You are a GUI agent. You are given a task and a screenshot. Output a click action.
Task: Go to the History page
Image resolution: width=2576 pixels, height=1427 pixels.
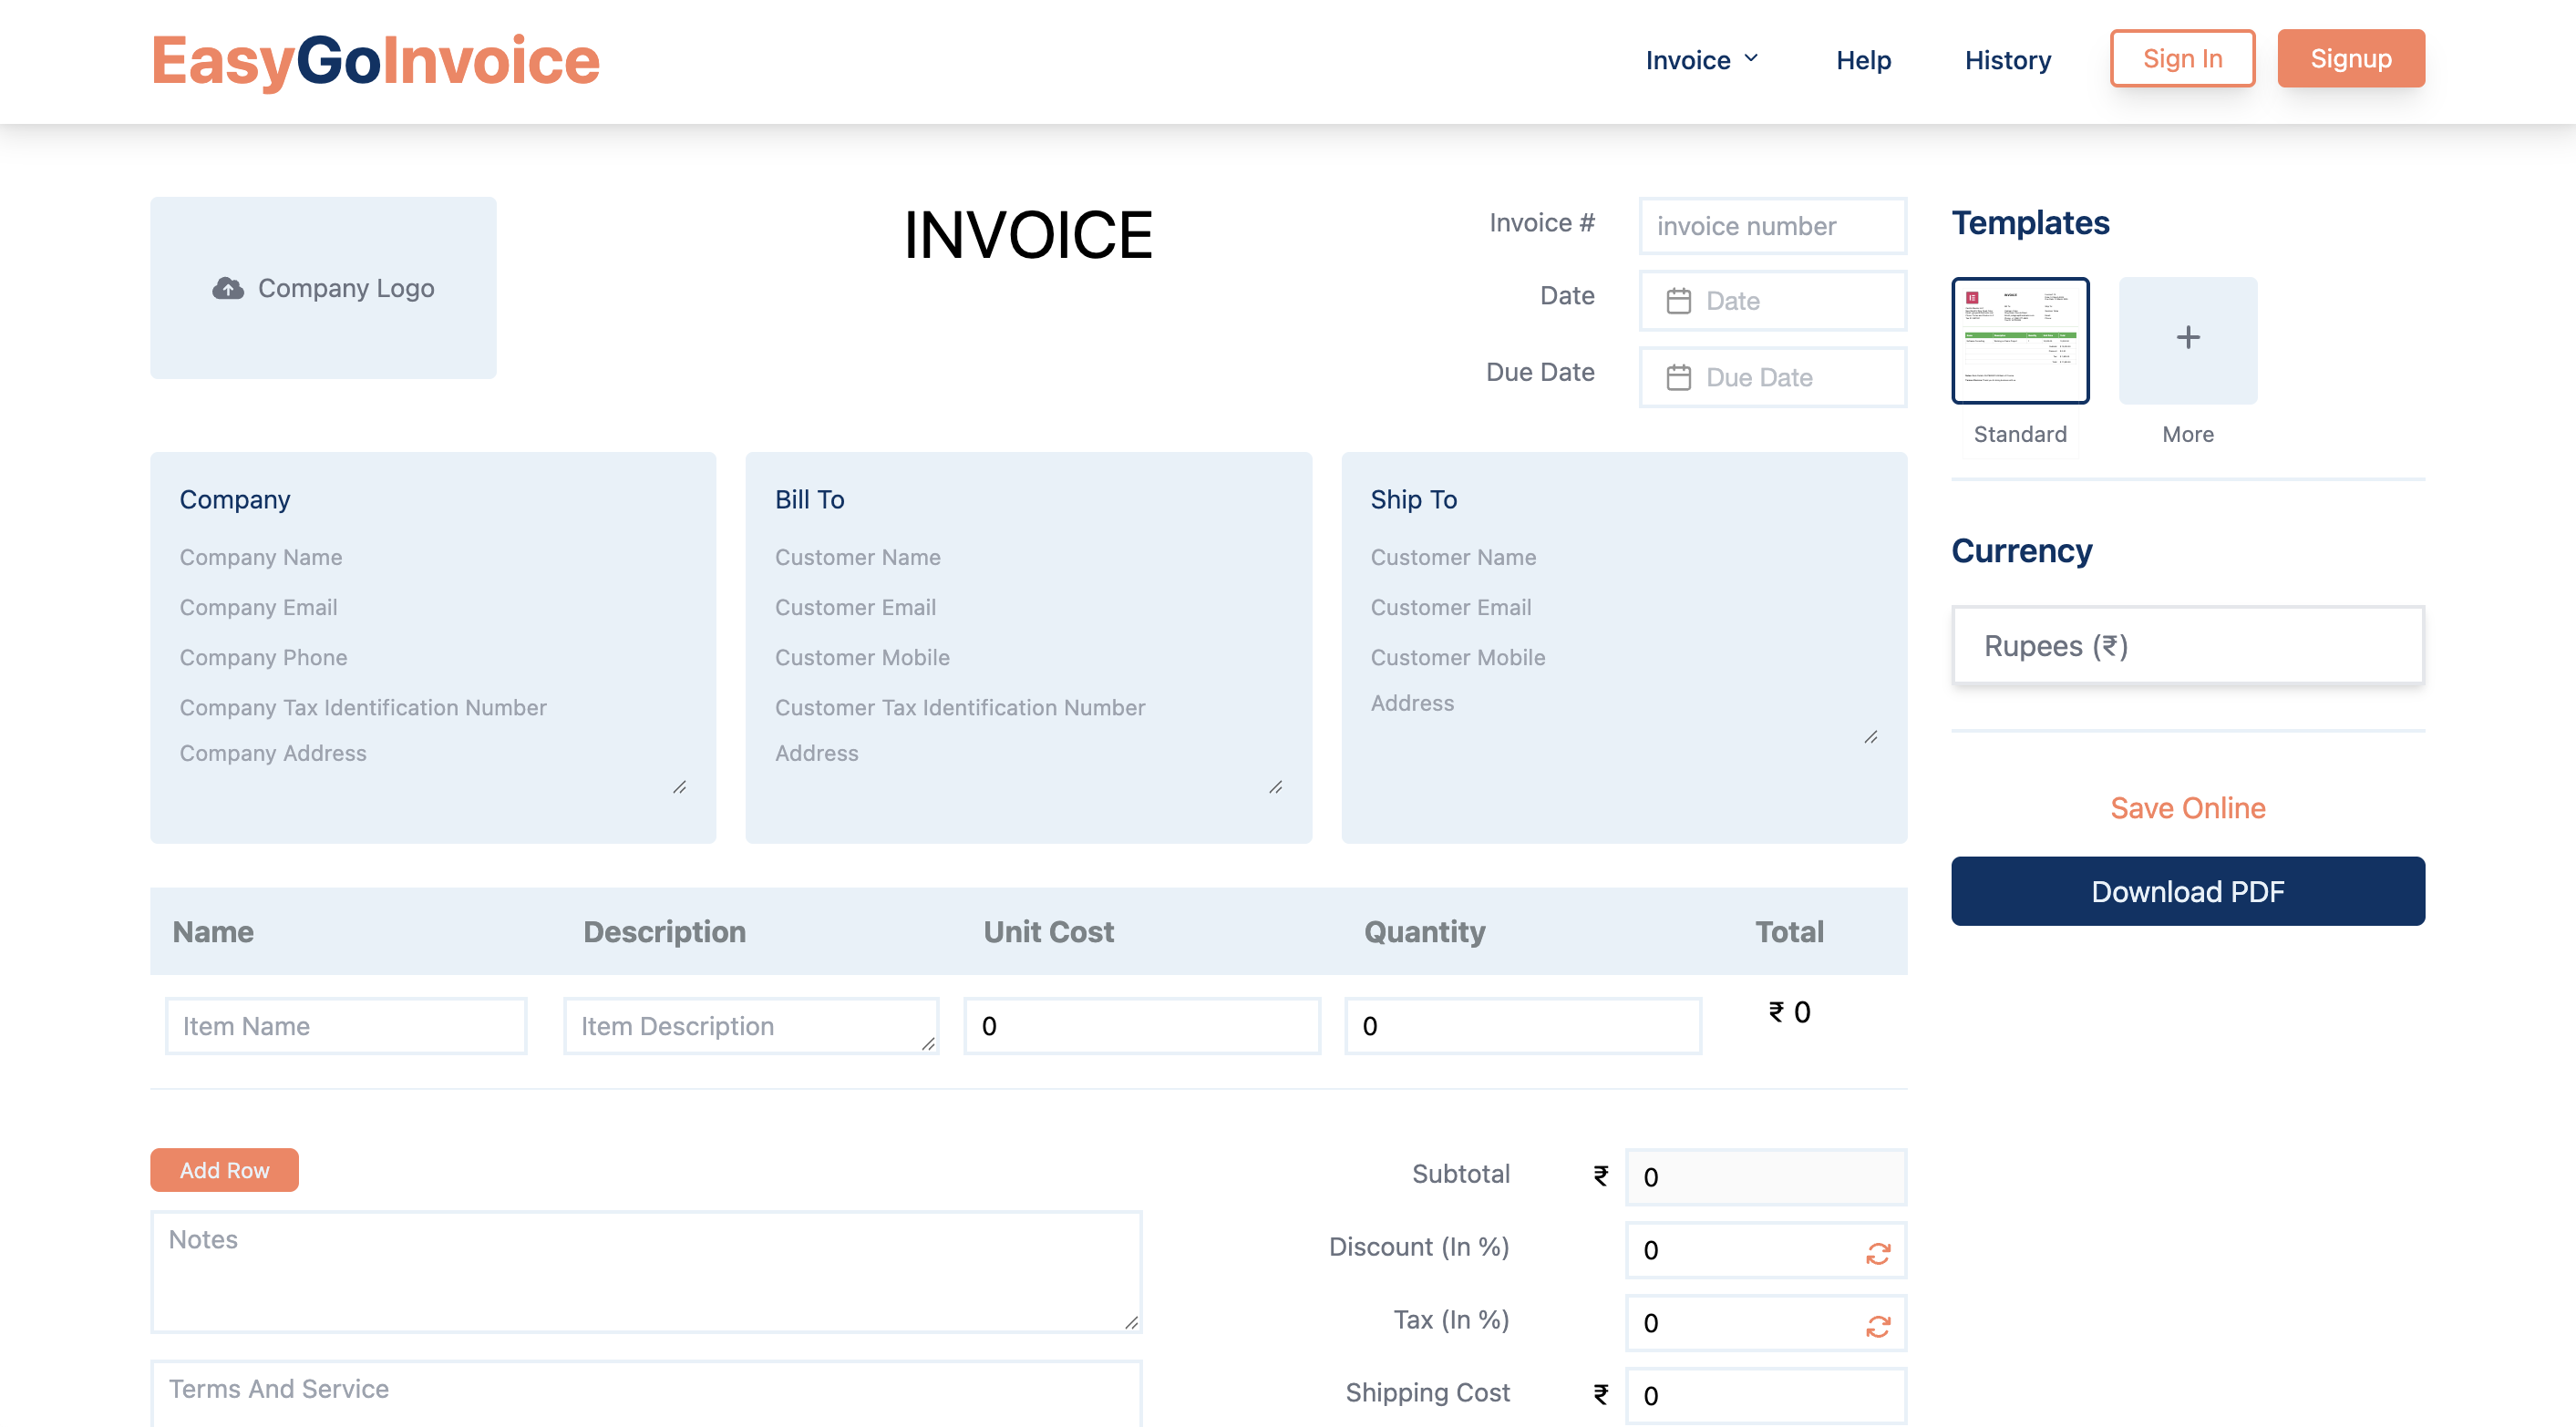coord(2007,60)
